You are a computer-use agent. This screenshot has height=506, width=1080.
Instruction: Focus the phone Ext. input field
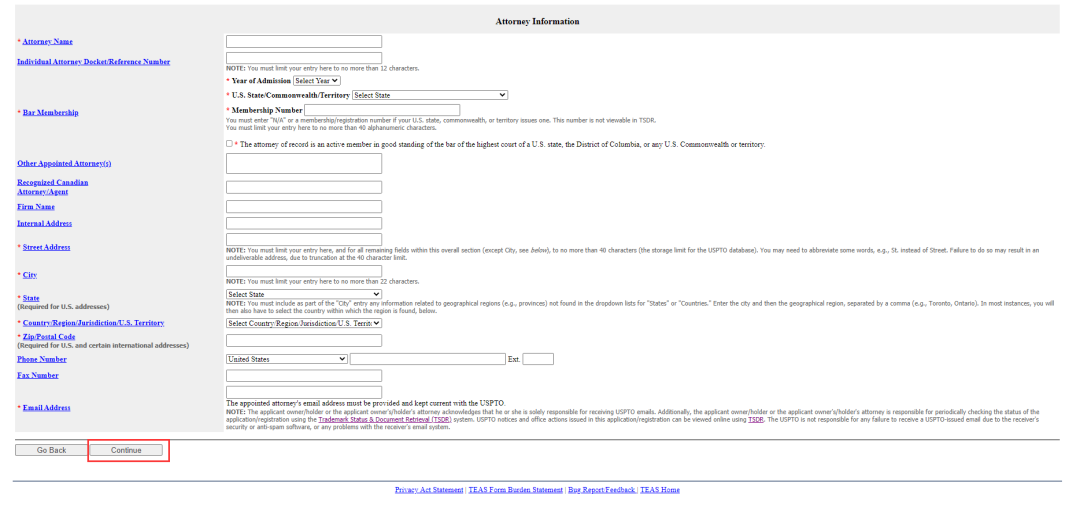(538, 359)
